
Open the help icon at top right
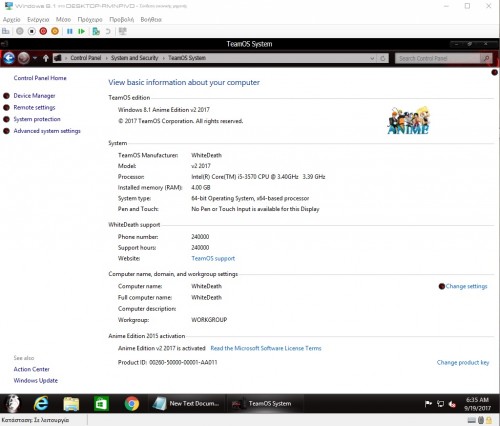tap(495, 72)
